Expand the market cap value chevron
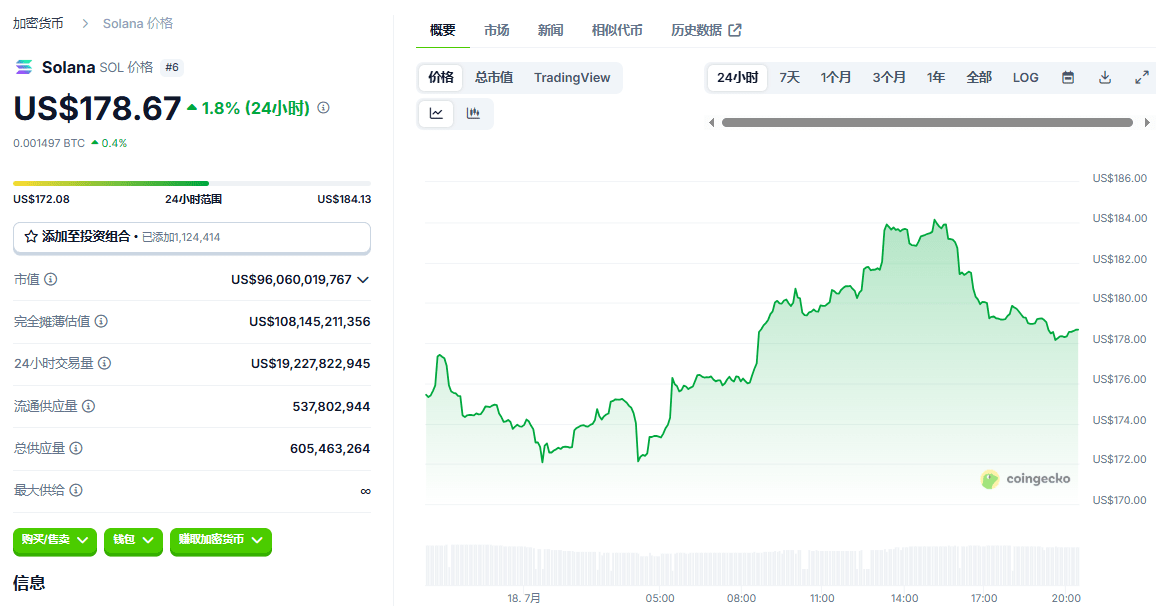This screenshot has height=606, width=1161. click(363, 280)
